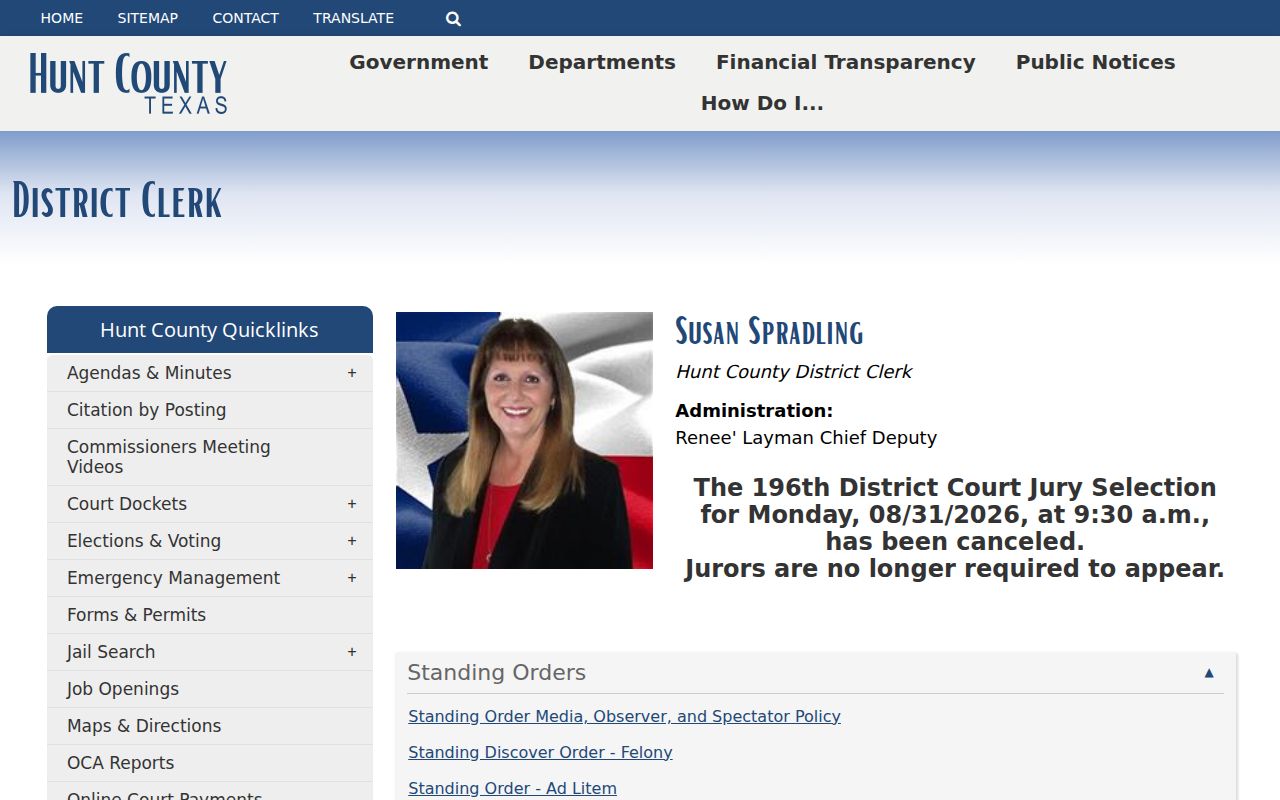Click Susan Spradling's portrait photo

(524, 440)
